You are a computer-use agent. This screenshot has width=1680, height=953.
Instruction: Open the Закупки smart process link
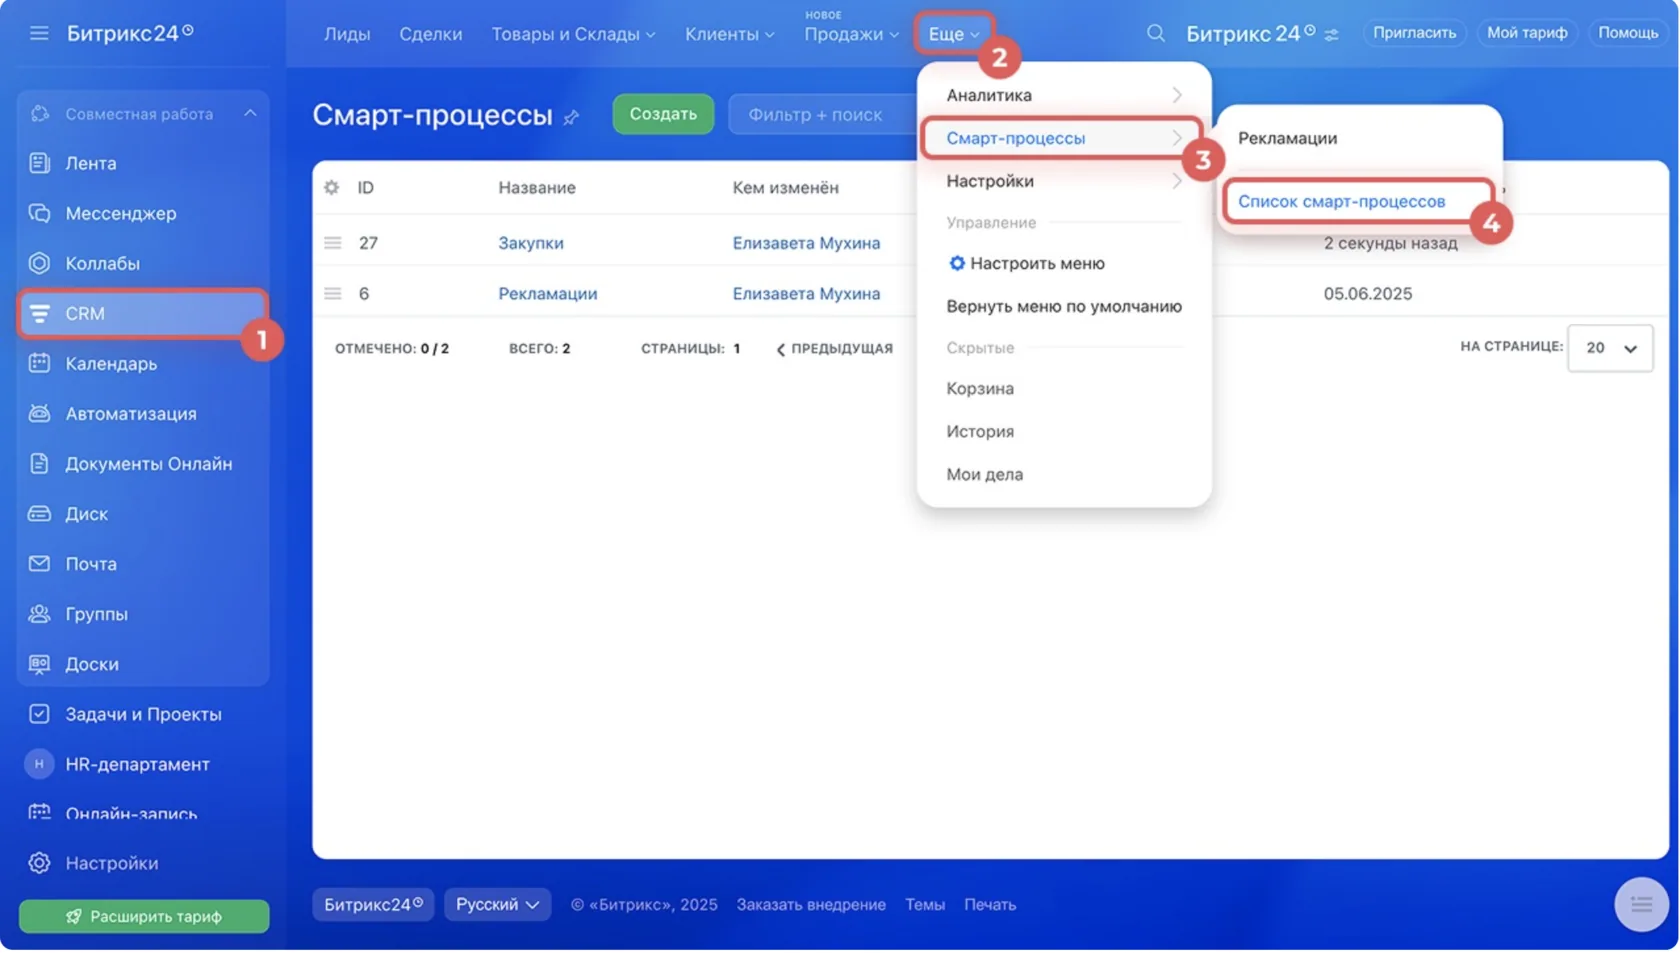click(x=531, y=243)
